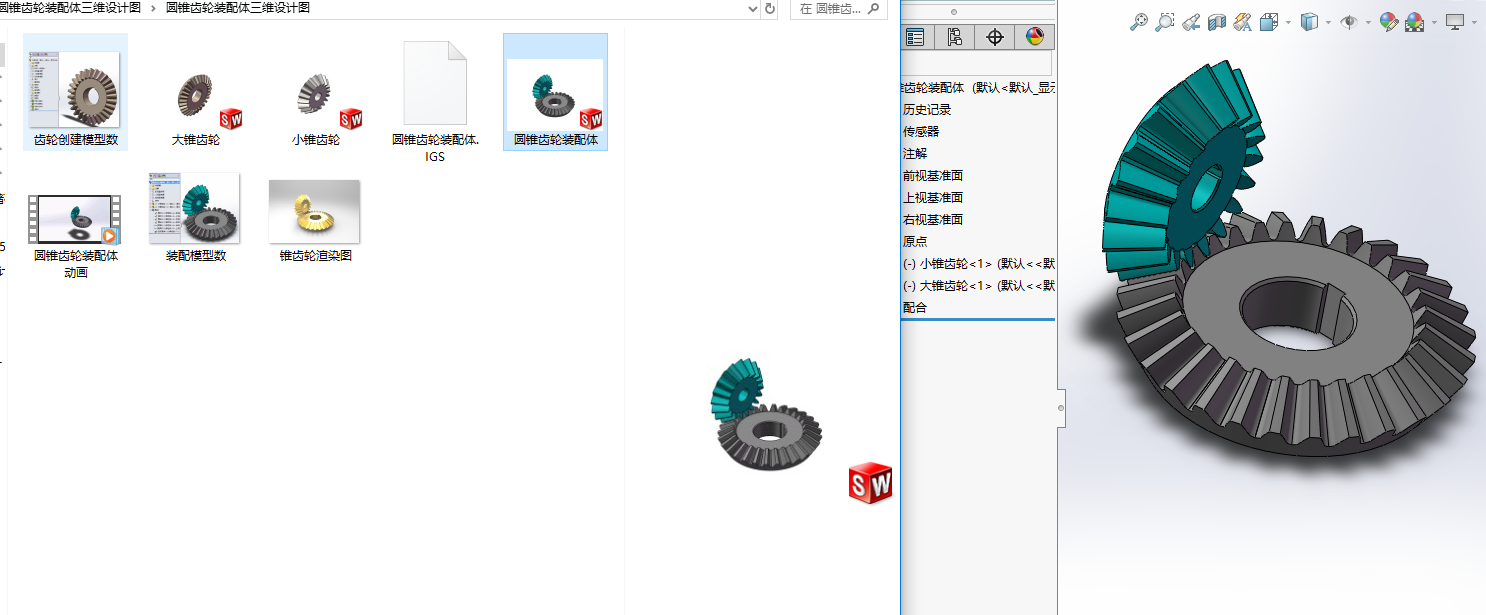Switch to the DimXpertManager tab

[x=994, y=37]
